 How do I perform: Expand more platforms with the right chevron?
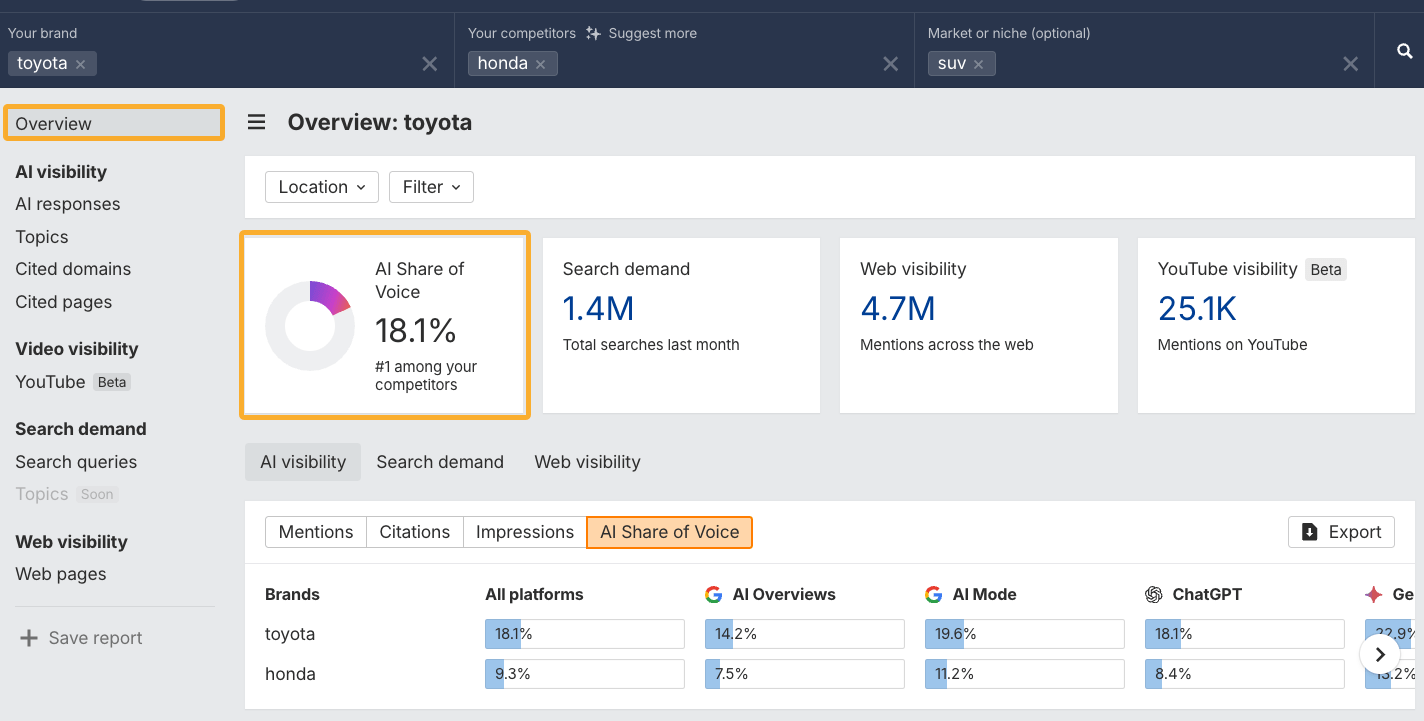pyautogui.click(x=1380, y=654)
